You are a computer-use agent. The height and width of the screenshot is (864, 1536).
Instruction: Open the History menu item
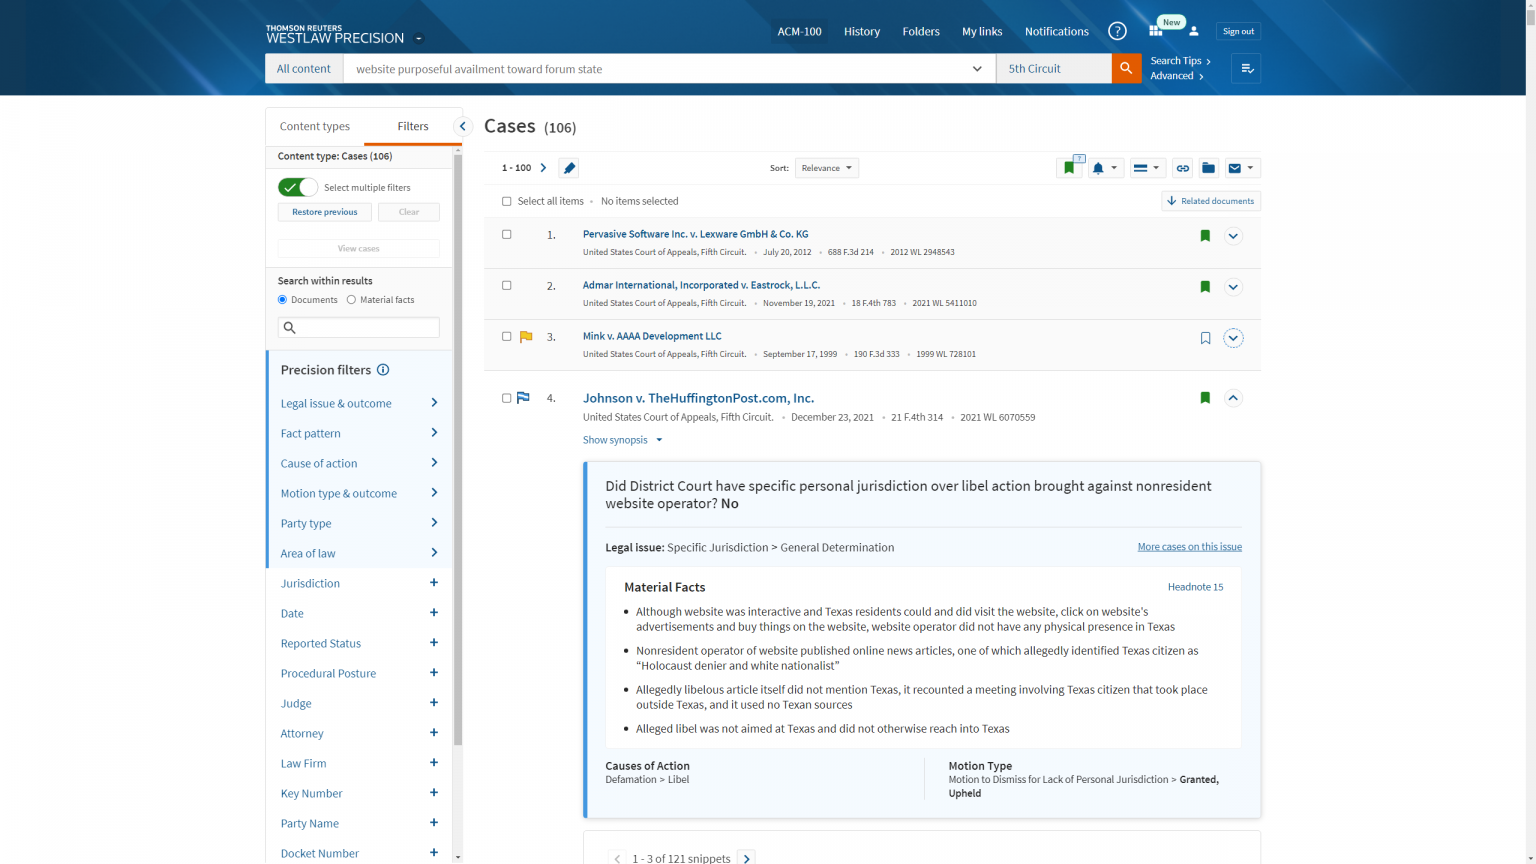pos(861,31)
